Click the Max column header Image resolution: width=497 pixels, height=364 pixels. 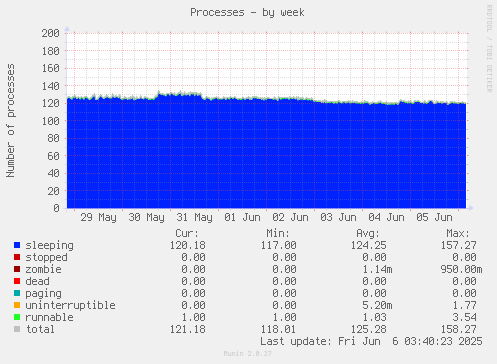(x=458, y=233)
